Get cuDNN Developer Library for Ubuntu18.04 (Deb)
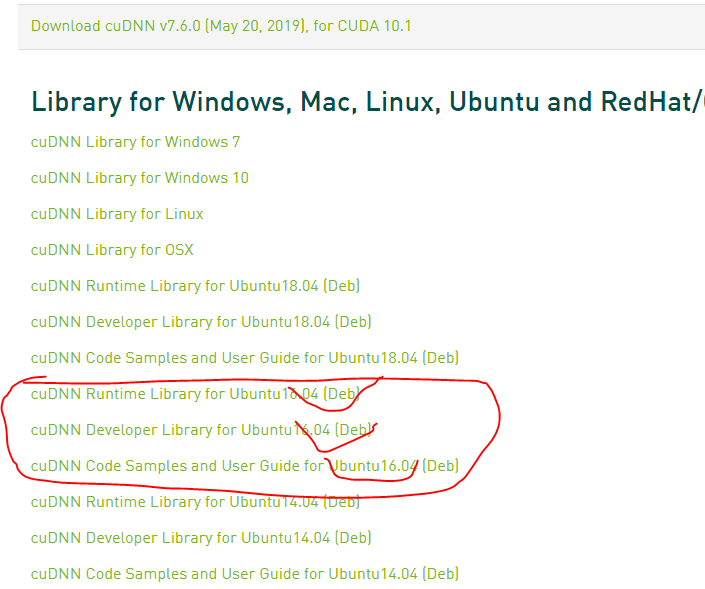Image resolution: width=705 pixels, height=589 pixels. [x=201, y=322]
